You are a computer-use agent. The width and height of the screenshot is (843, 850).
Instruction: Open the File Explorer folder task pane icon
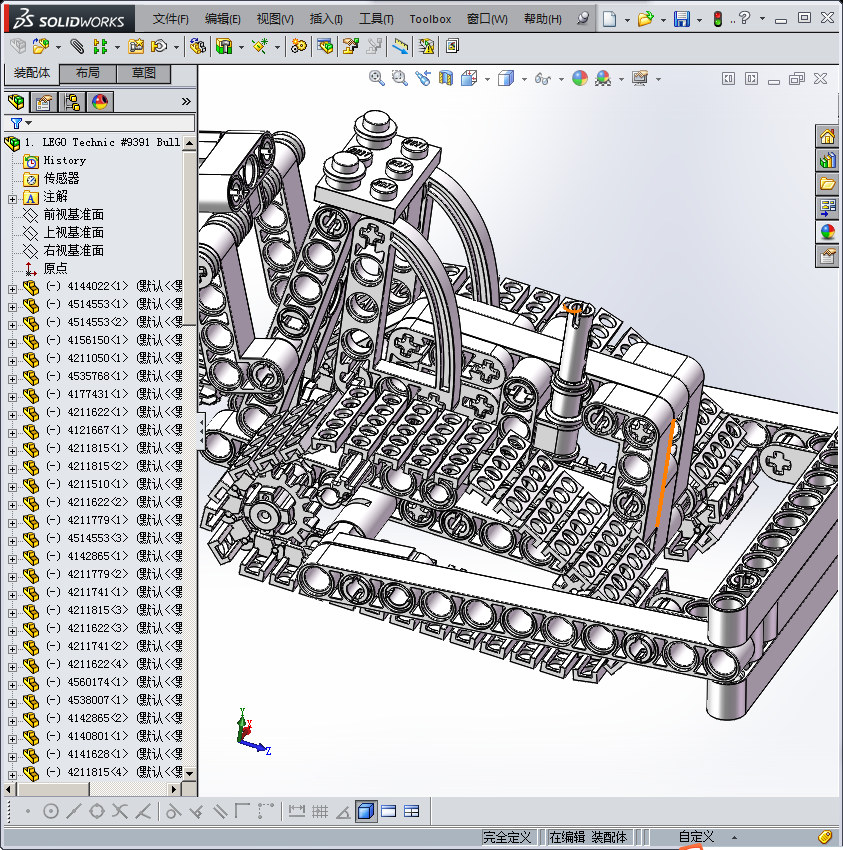point(827,184)
